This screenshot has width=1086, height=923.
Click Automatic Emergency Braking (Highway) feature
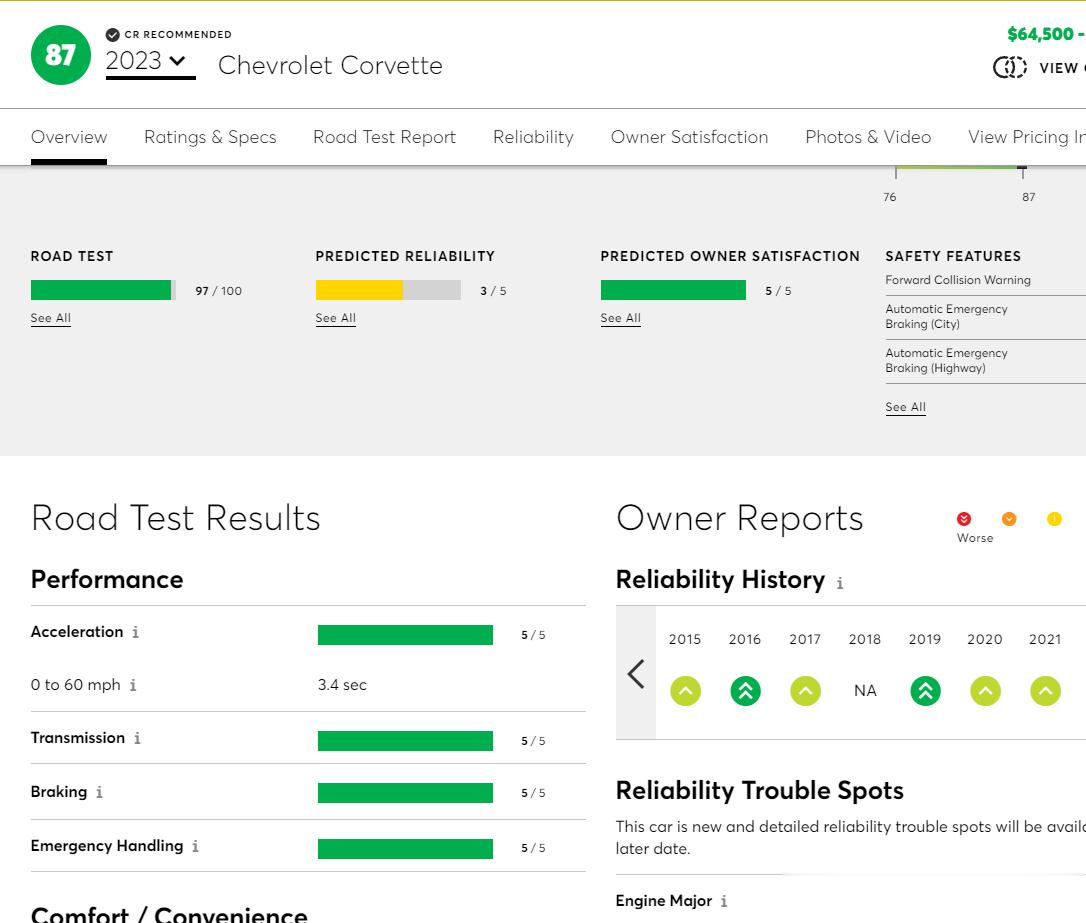point(946,361)
